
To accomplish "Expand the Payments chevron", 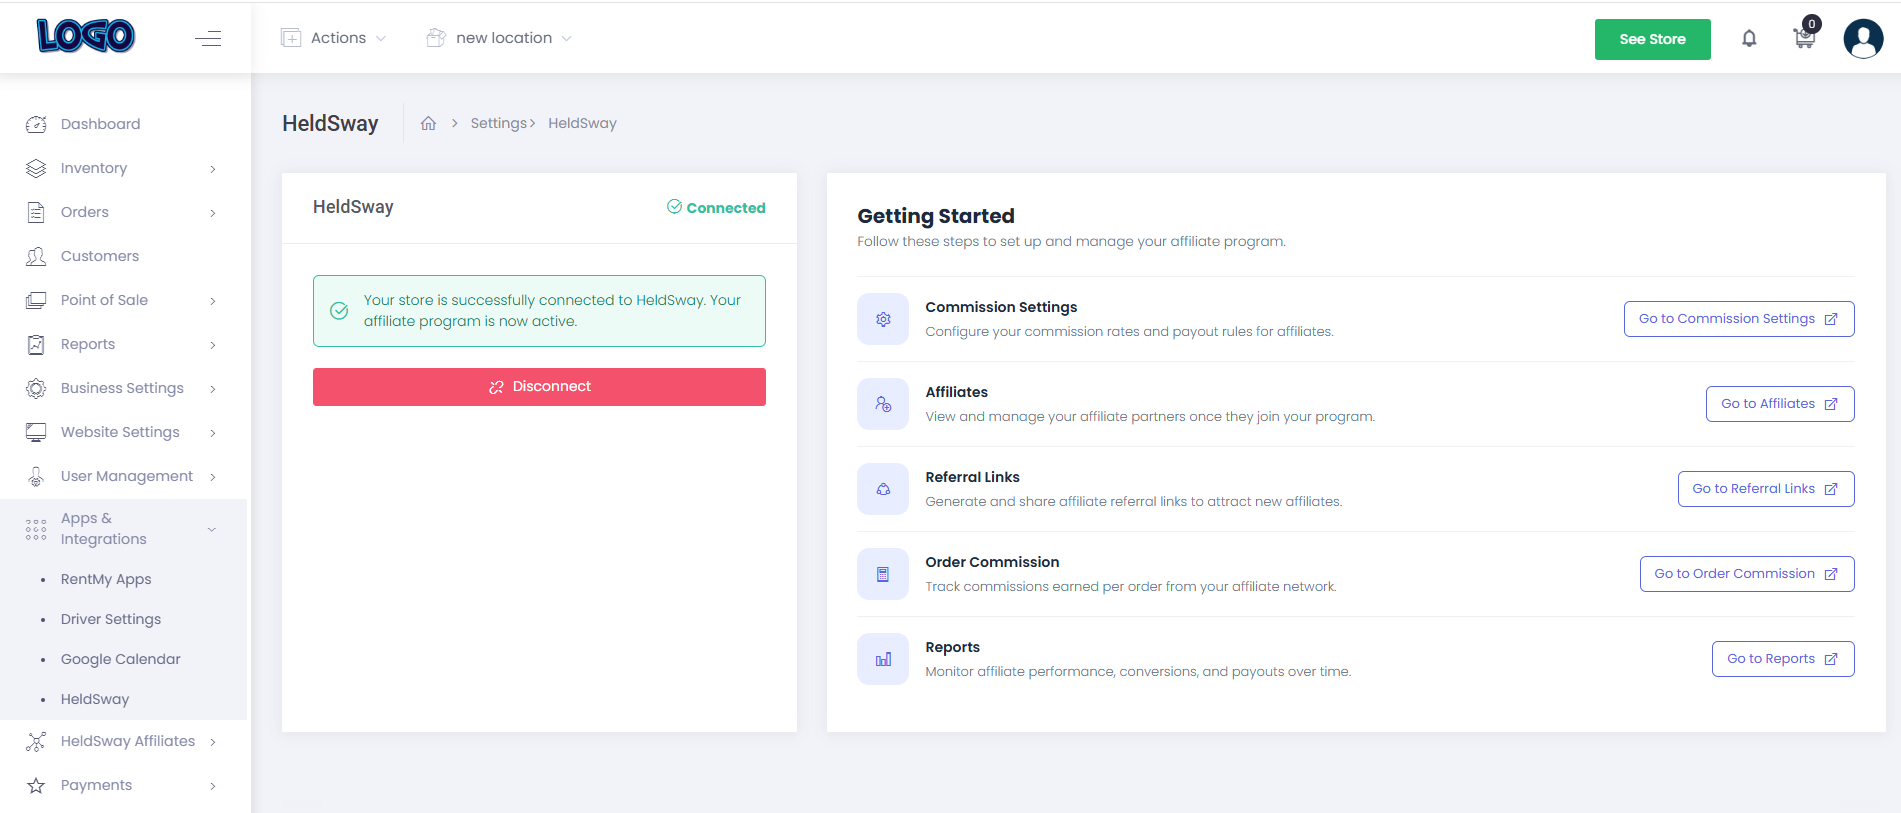I will pyautogui.click(x=213, y=786).
